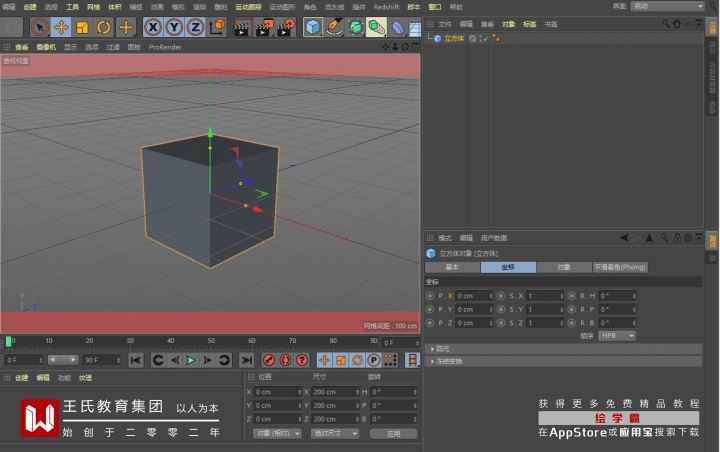Select the Rotate tool icon
Viewport: 720px width, 452px height.
[x=103, y=27]
